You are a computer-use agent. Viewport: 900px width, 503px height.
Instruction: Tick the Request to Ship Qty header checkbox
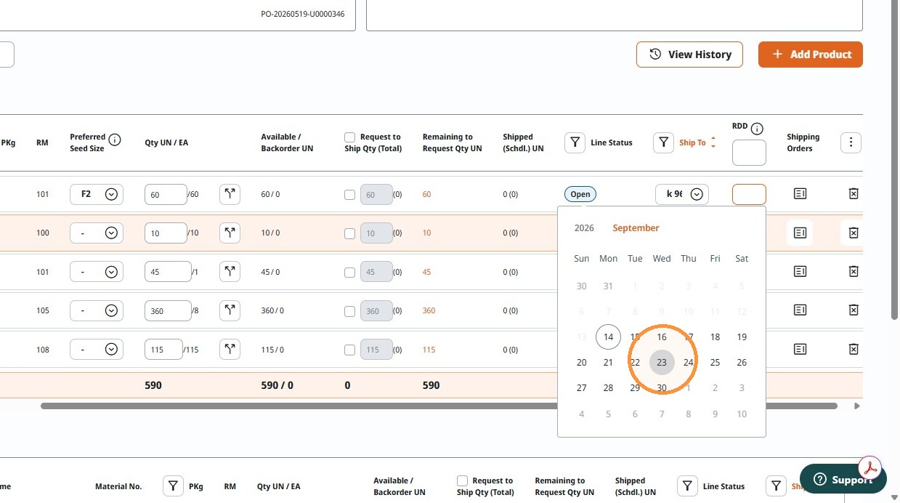click(350, 137)
